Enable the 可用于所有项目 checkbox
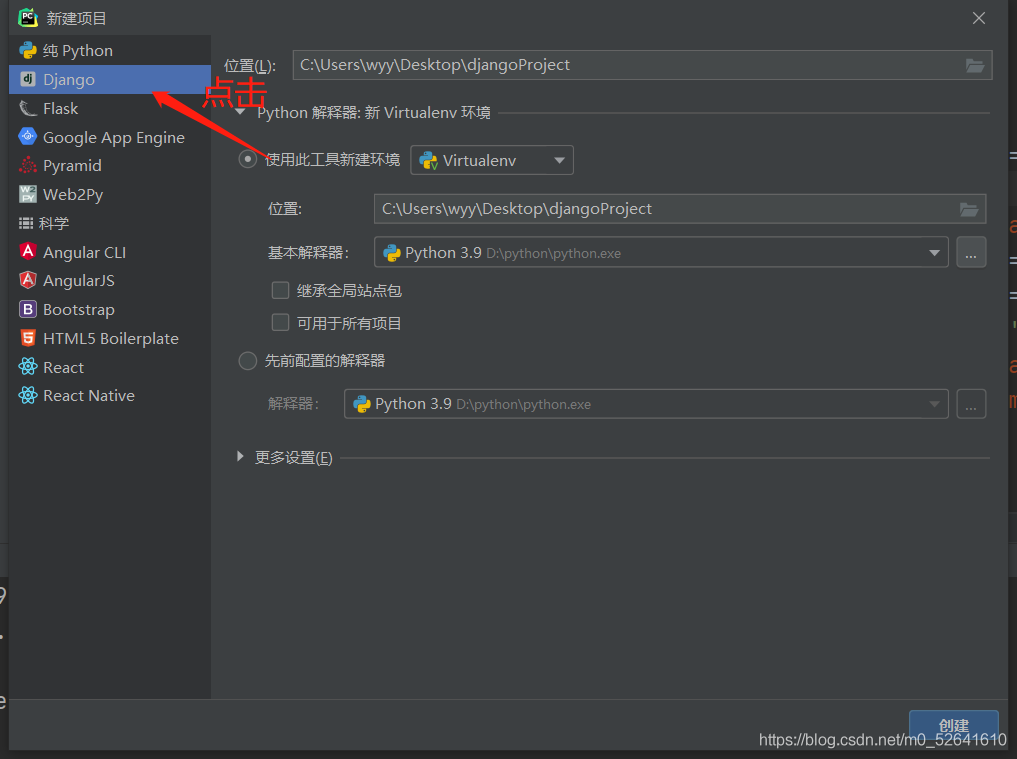This screenshot has height=759, width=1017. click(x=280, y=322)
